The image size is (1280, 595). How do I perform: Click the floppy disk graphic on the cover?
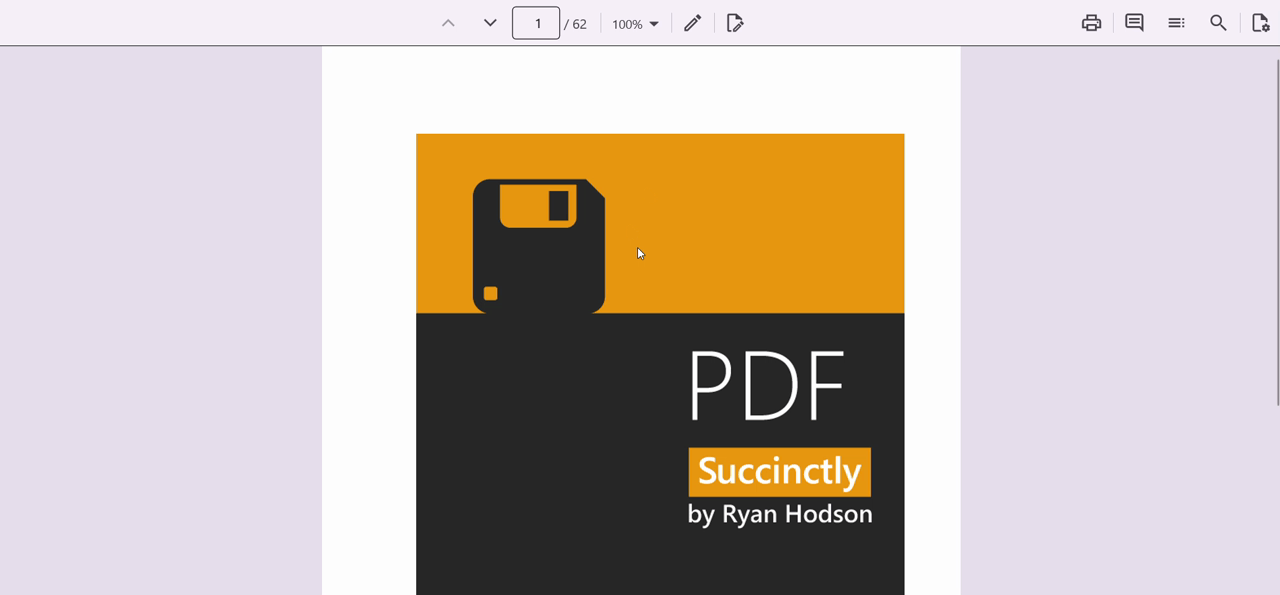538,250
